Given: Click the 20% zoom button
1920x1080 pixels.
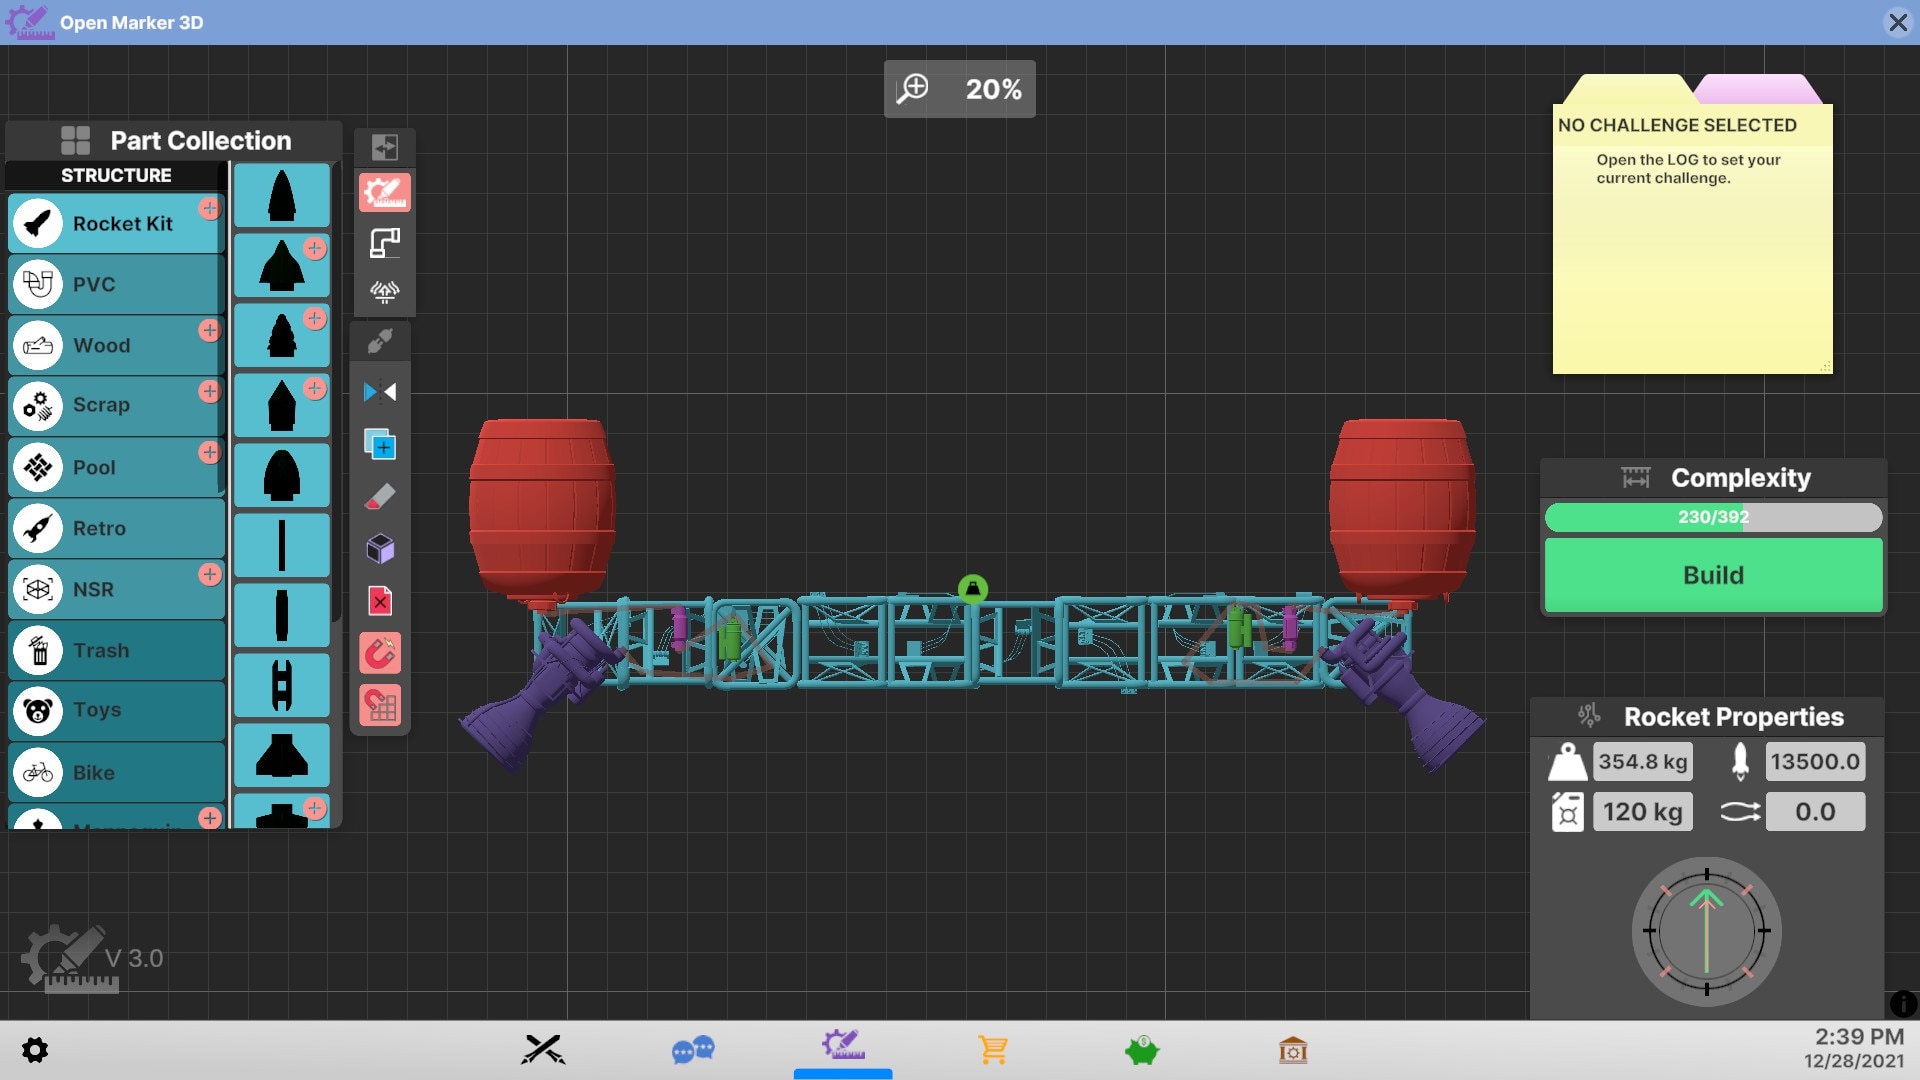Looking at the screenshot, I should 959,89.
